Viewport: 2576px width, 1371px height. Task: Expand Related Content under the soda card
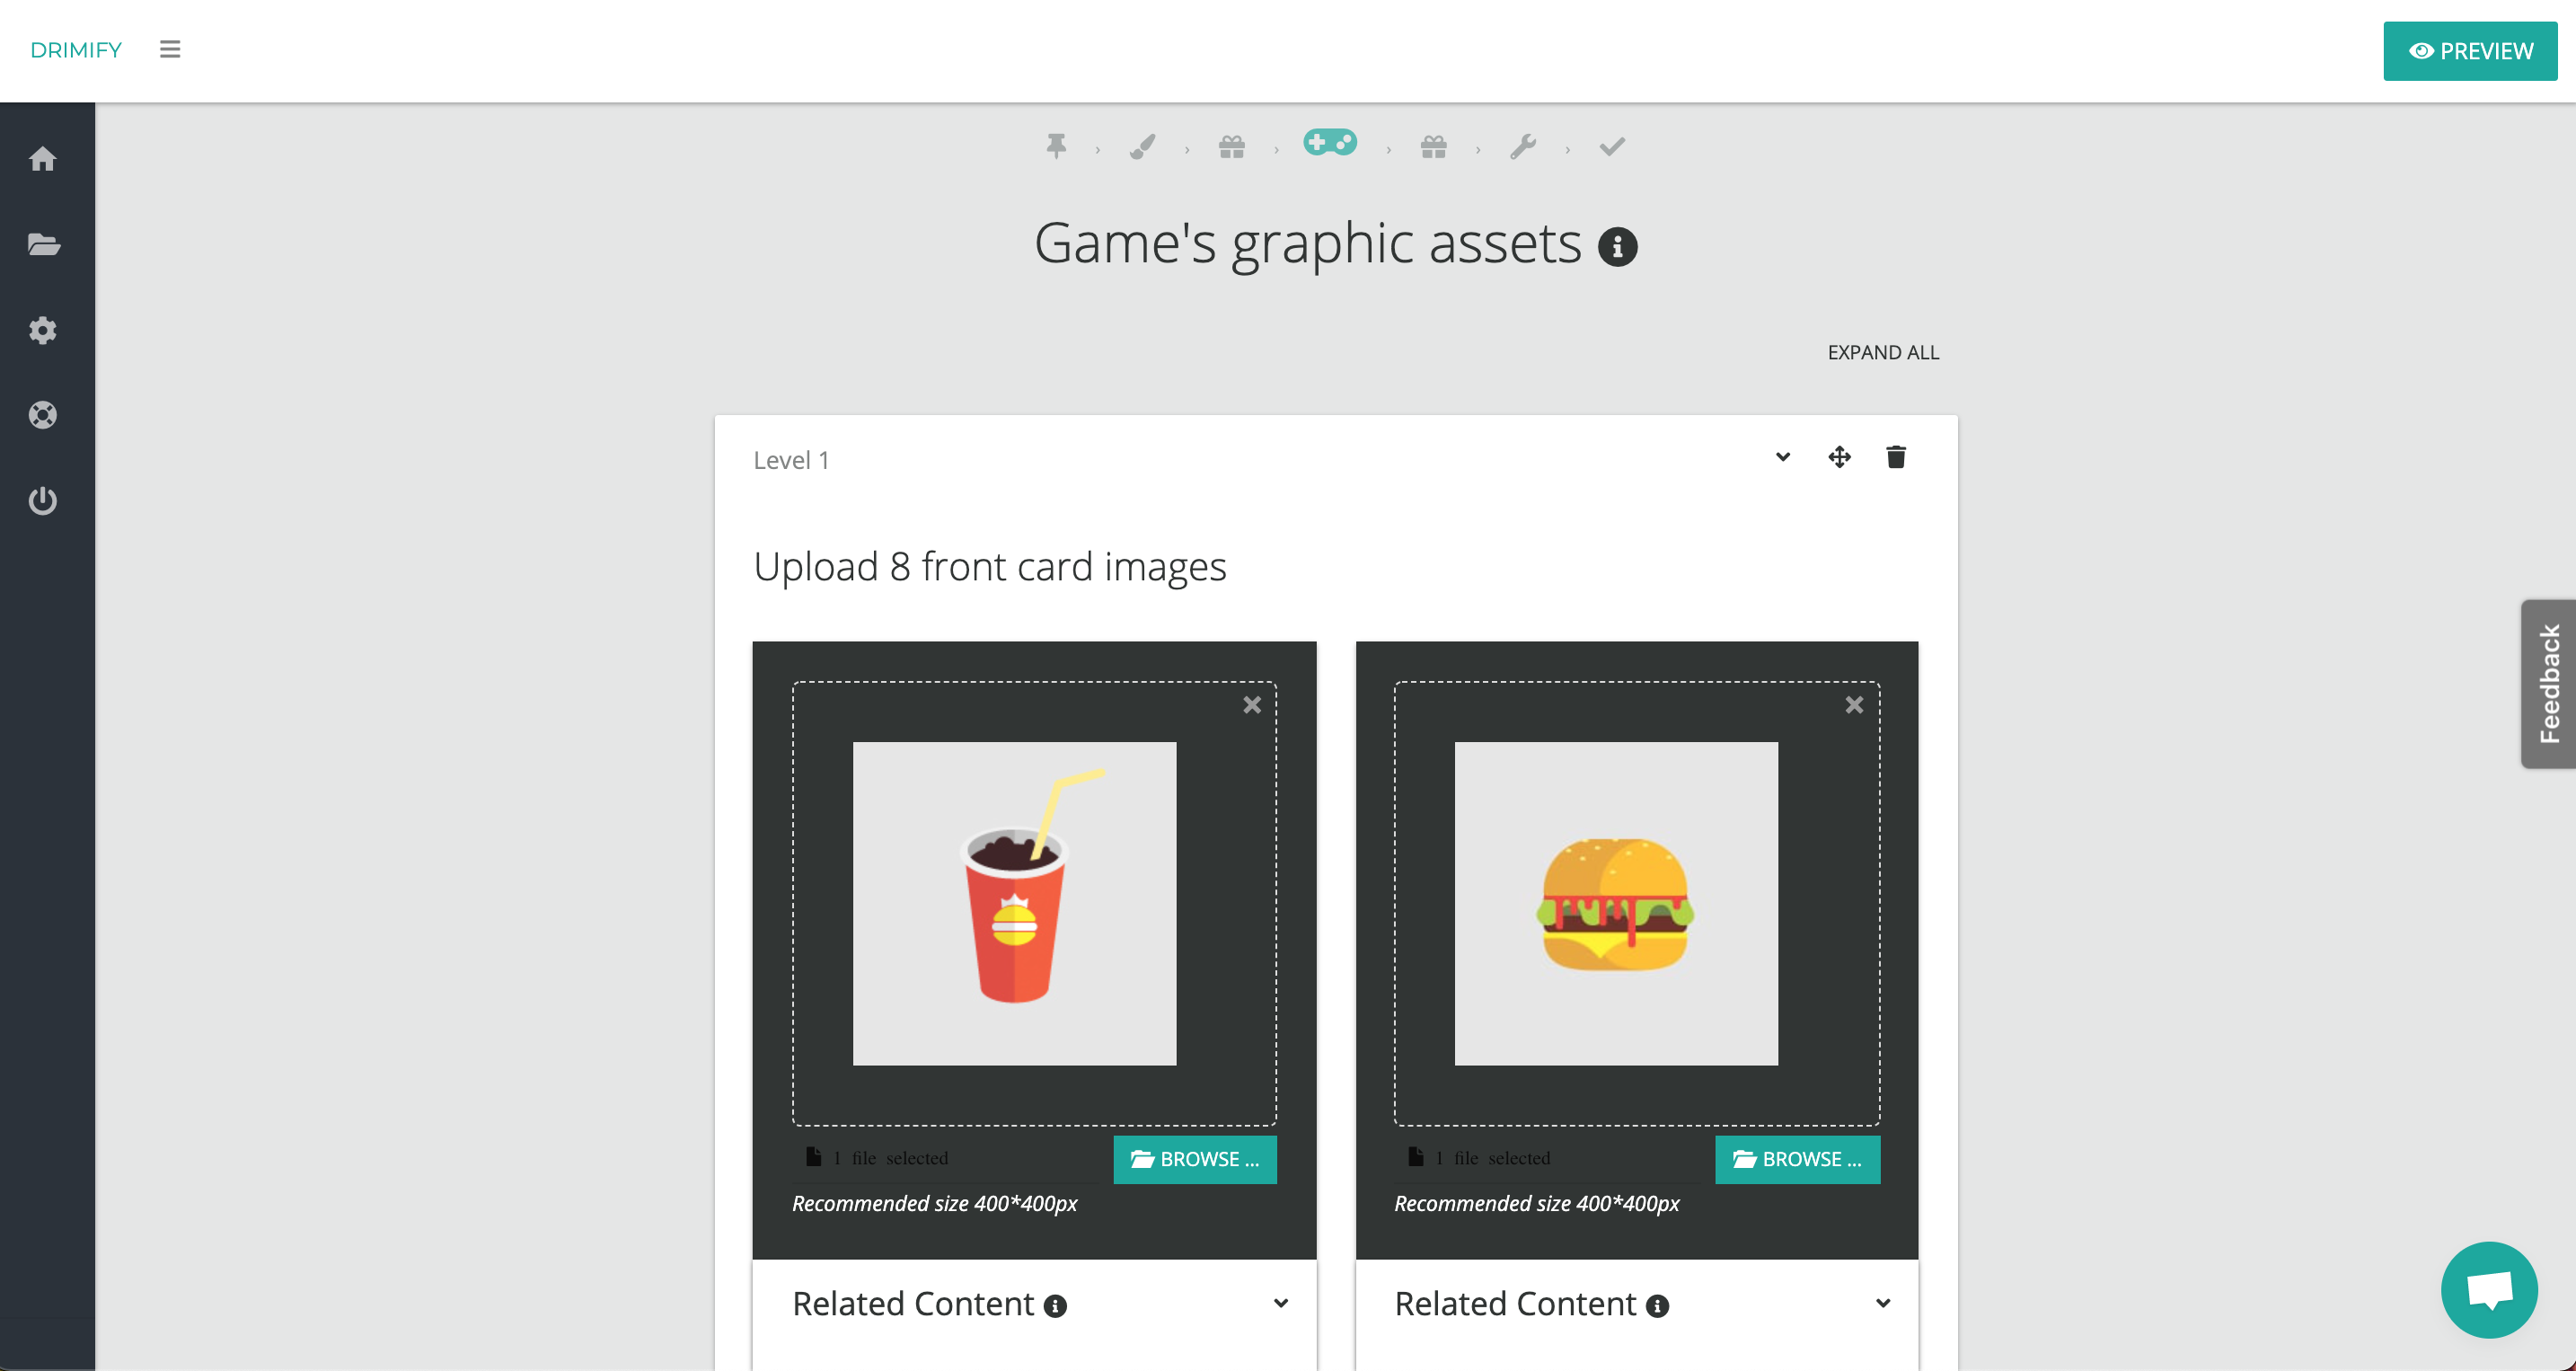point(1280,1303)
